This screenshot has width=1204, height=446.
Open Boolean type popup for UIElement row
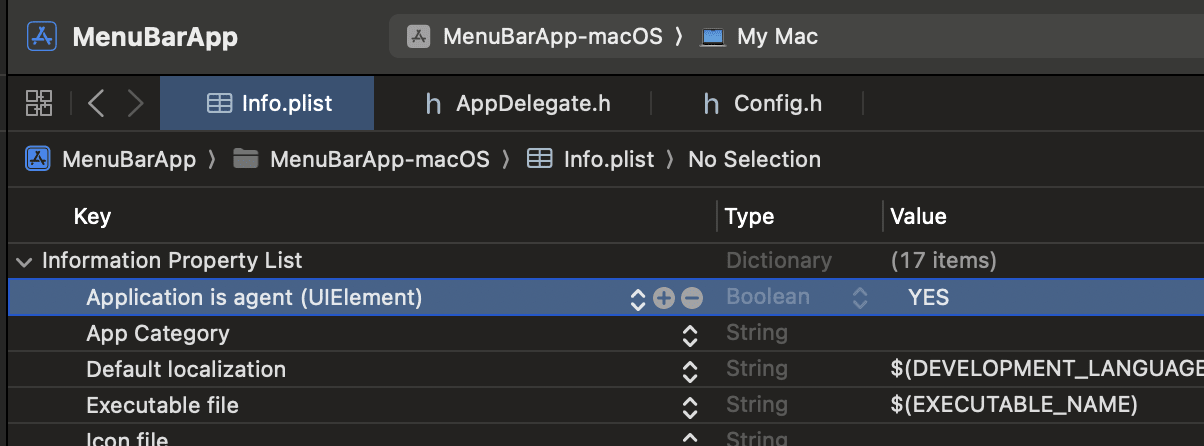click(859, 298)
